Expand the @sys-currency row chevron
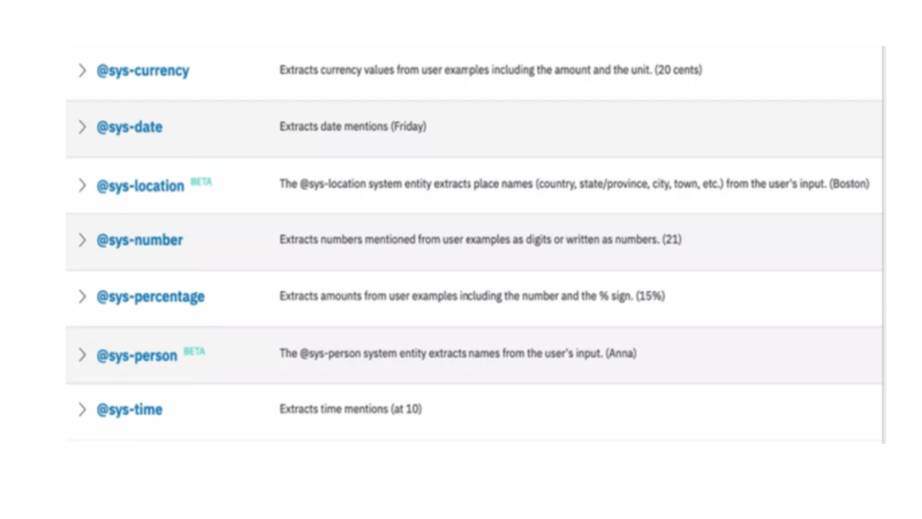The image size is (922, 519). [x=82, y=70]
